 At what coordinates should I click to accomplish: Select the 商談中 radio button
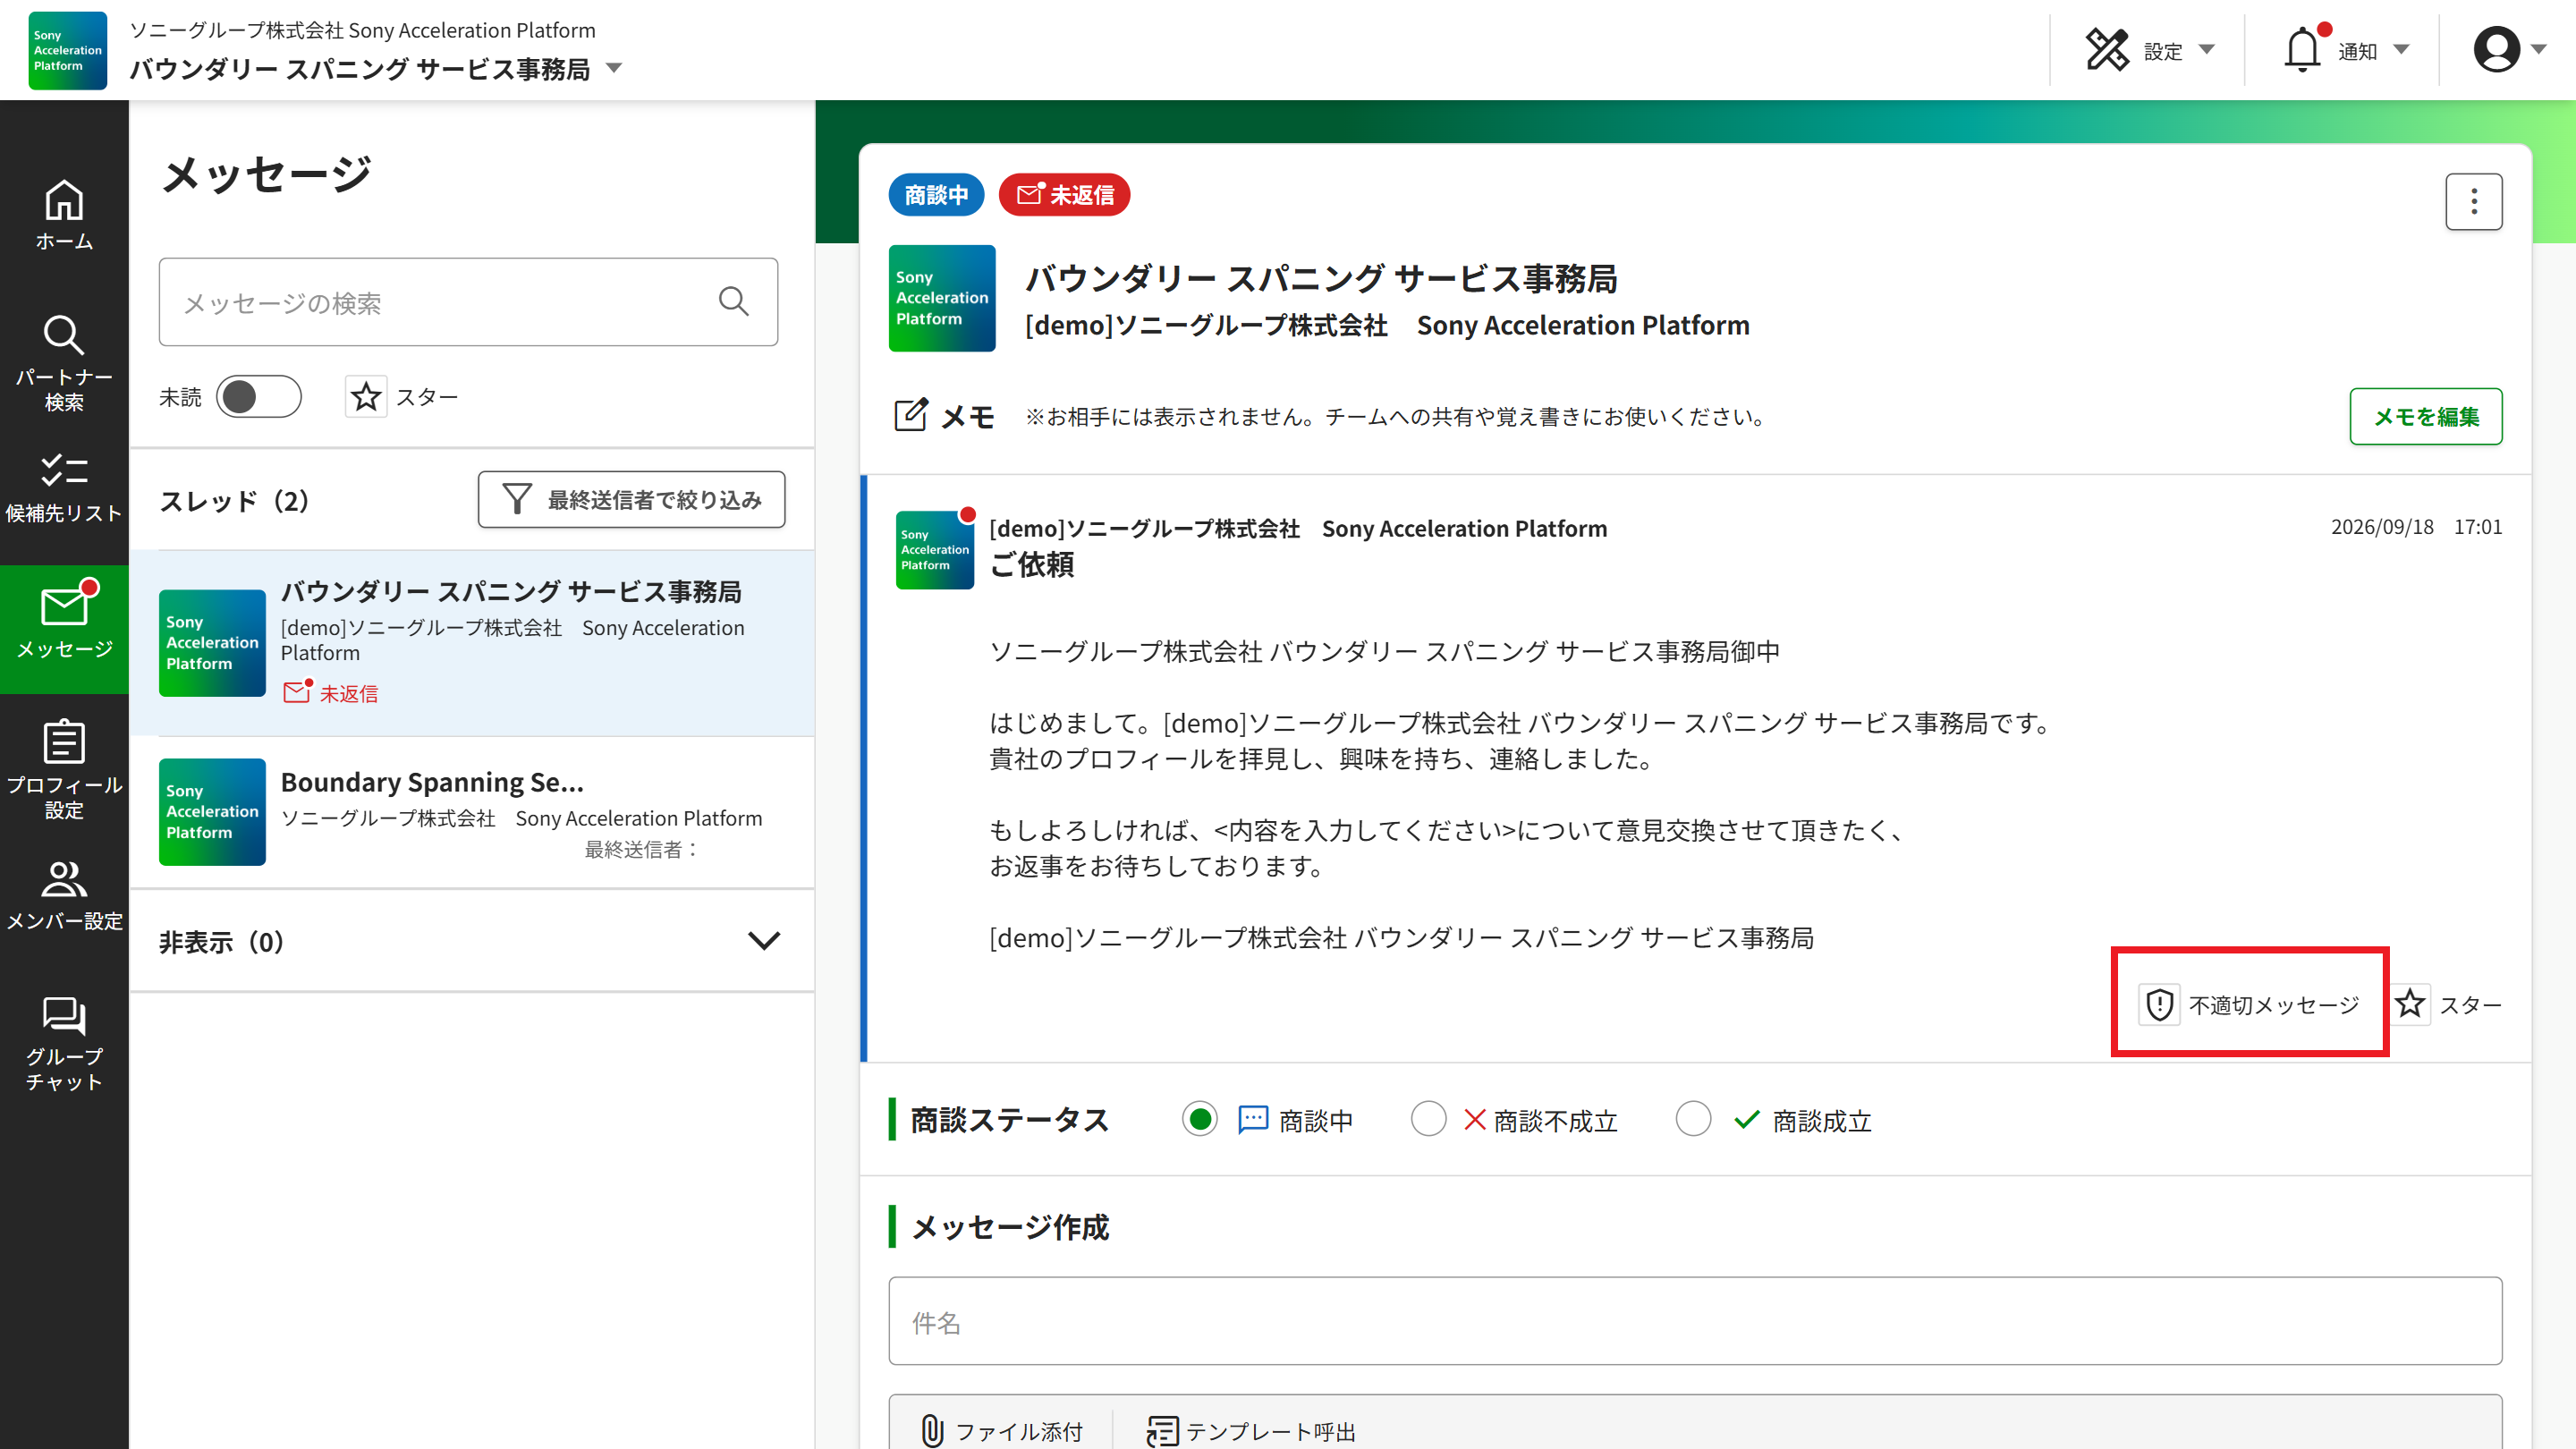point(1199,1119)
